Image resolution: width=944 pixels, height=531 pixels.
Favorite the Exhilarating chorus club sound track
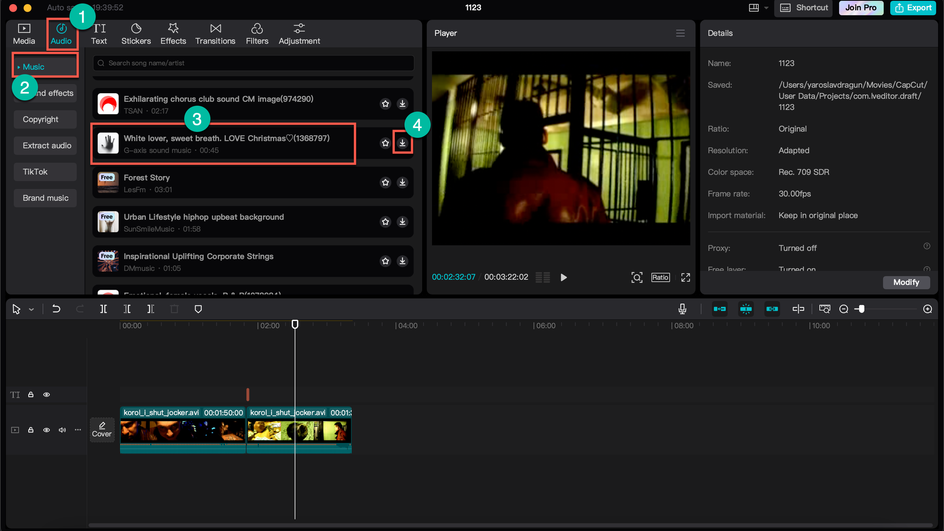pos(385,104)
